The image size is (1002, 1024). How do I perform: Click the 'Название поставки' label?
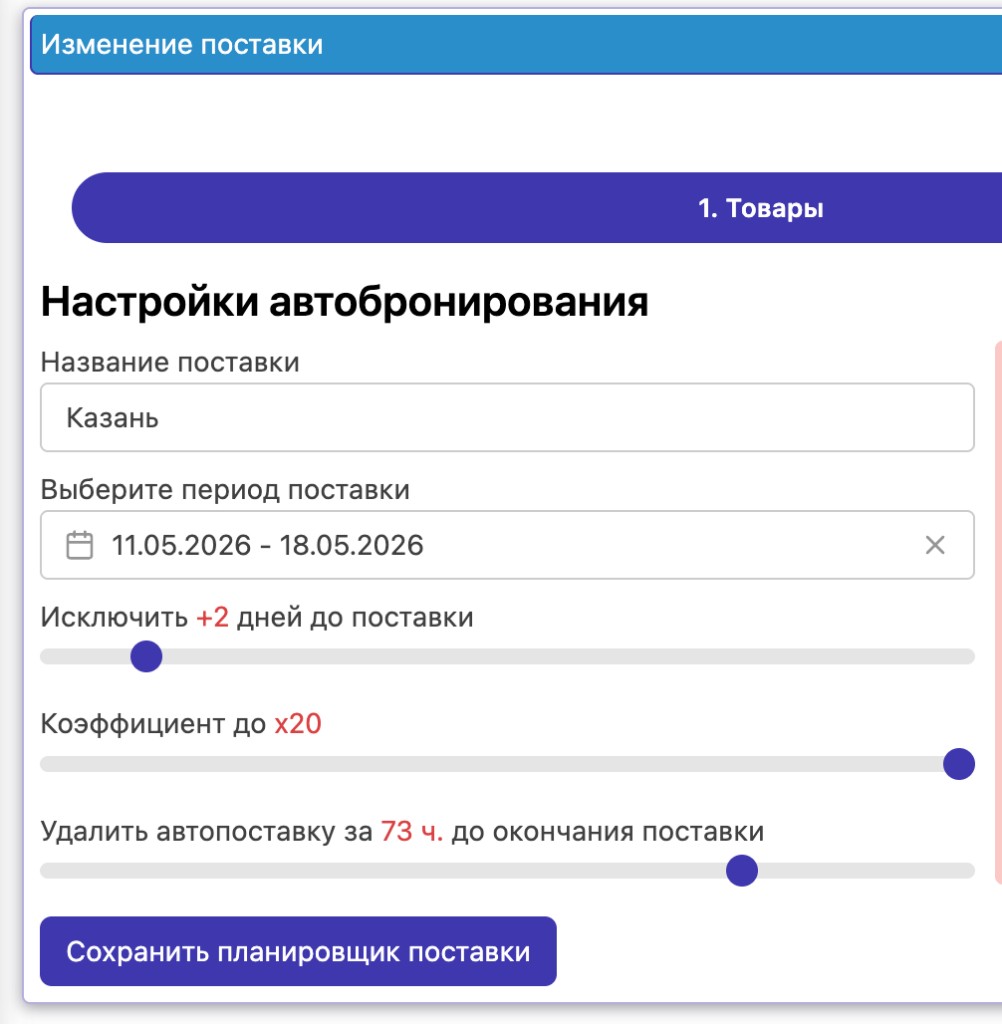170,362
